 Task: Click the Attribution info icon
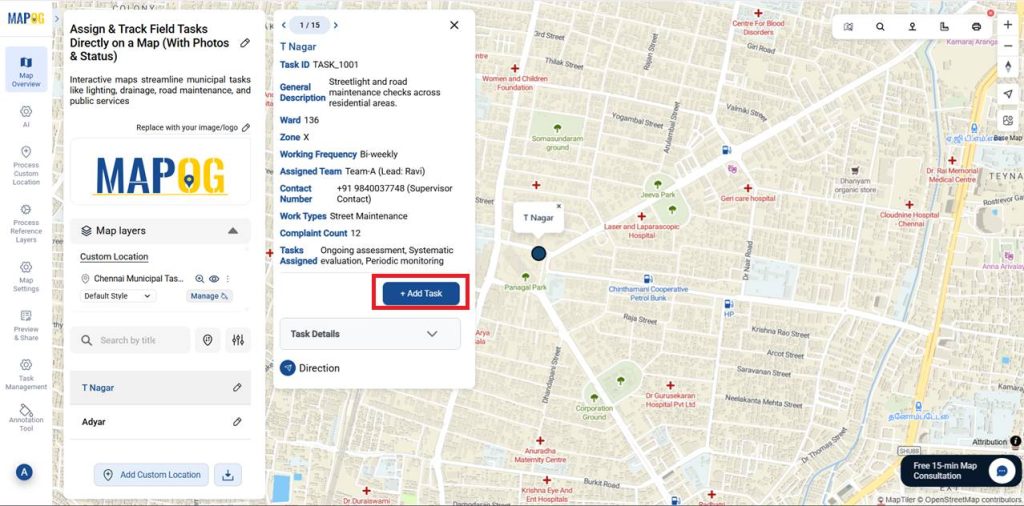coord(1015,442)
